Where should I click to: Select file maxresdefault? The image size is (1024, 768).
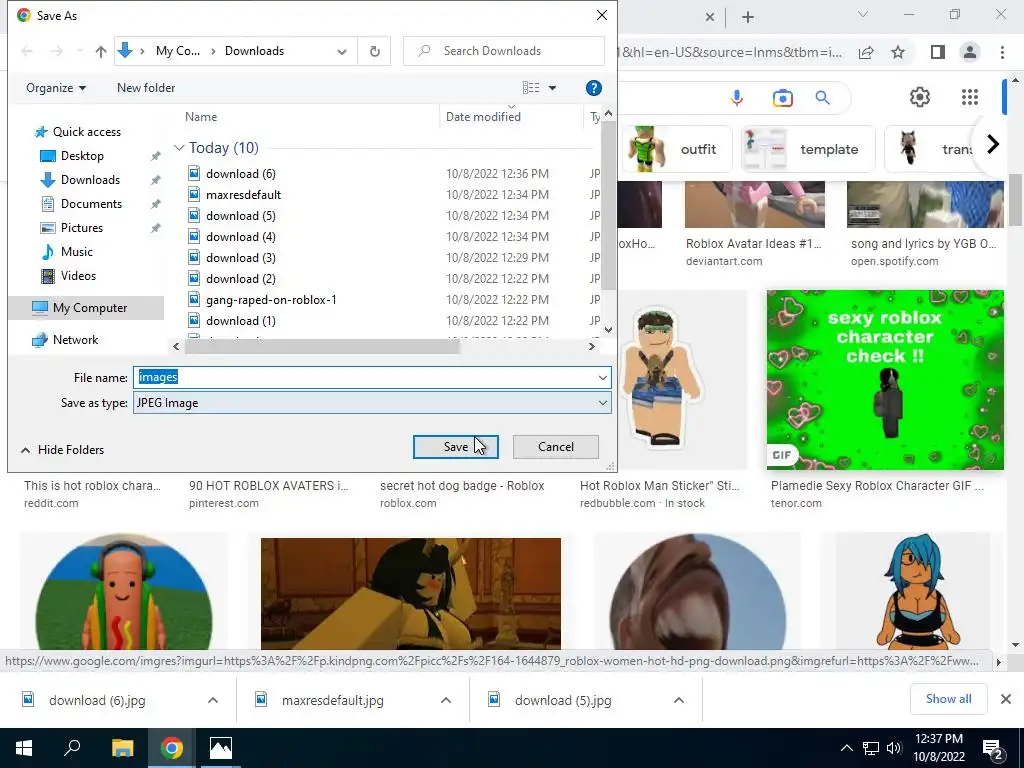(x=243, y=195)
